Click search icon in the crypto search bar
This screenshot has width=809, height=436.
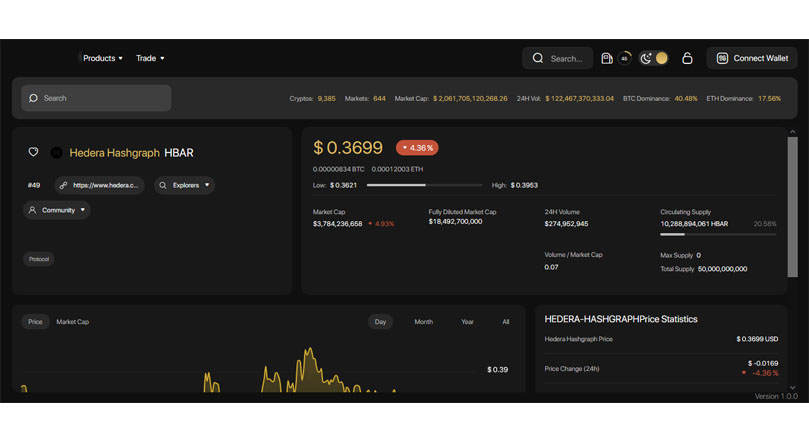[33, 98]
